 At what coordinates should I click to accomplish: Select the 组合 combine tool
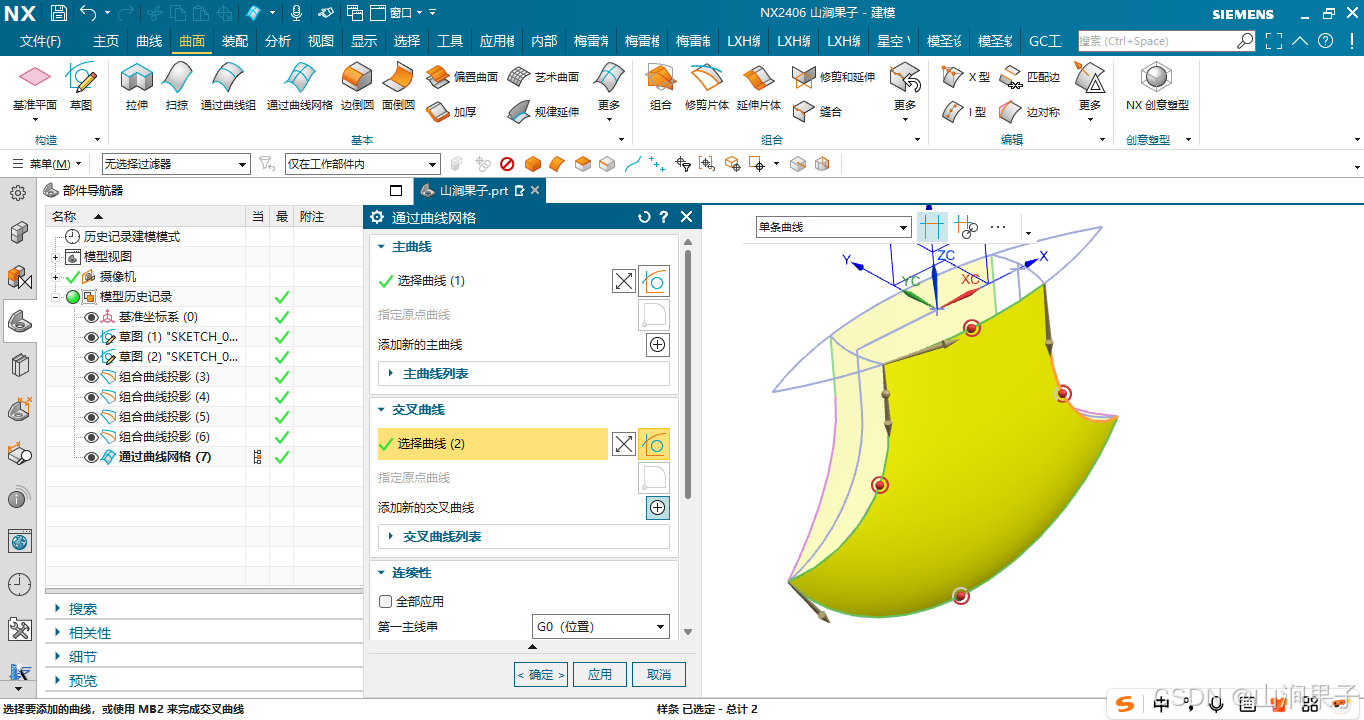click(x=660, y=86)
